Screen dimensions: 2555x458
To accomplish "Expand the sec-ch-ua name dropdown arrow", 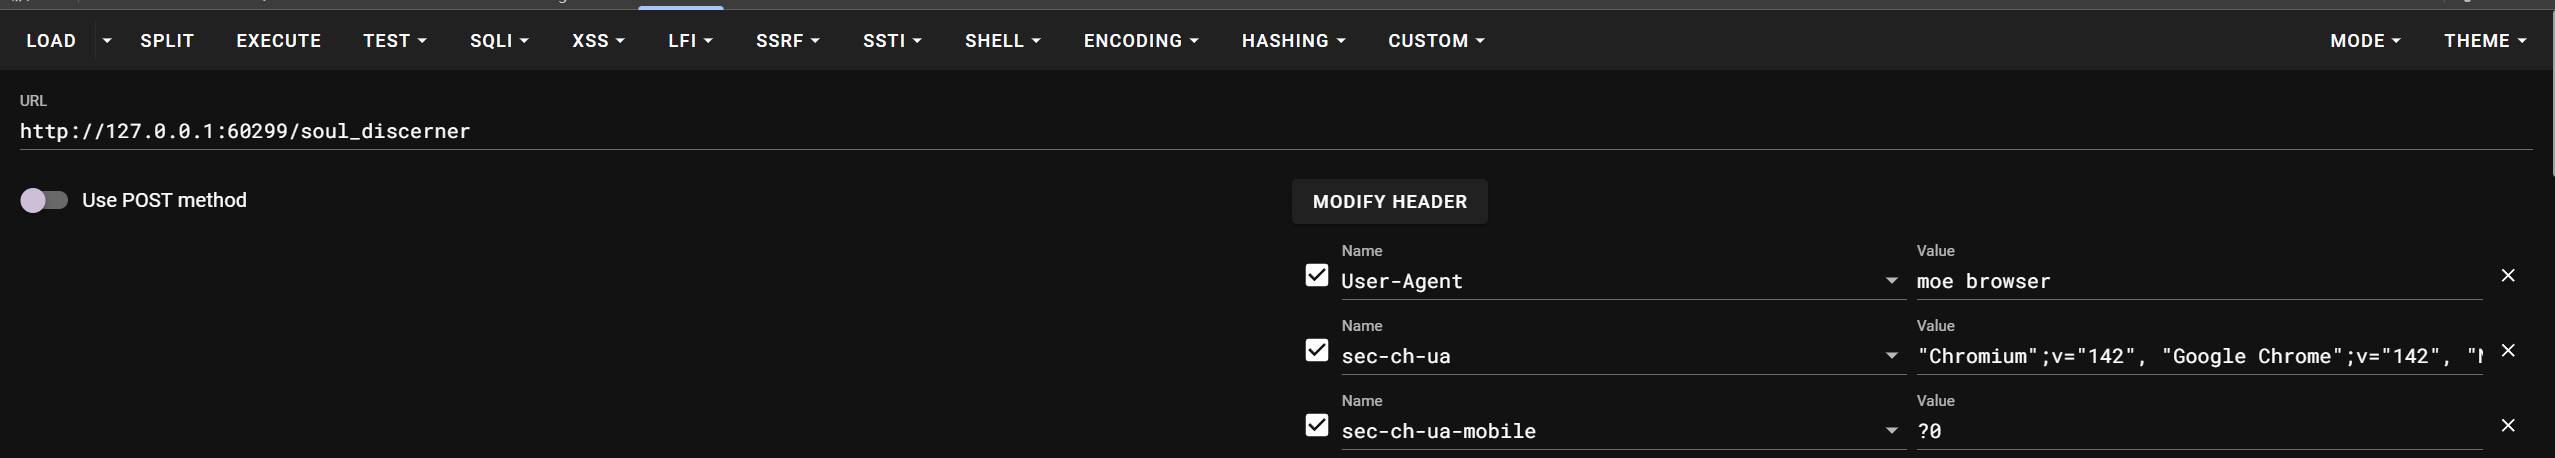I will [x=1891, y=356].
